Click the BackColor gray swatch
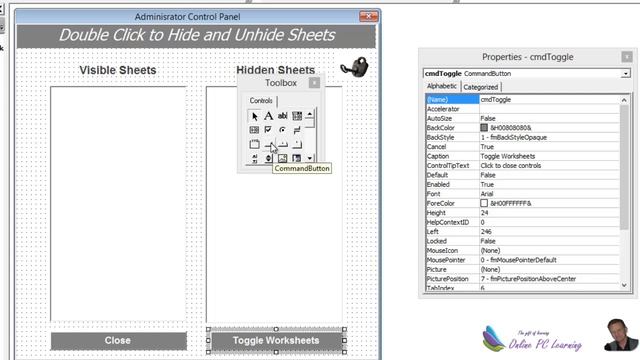The image size is (640, 360). click(484, 128)
